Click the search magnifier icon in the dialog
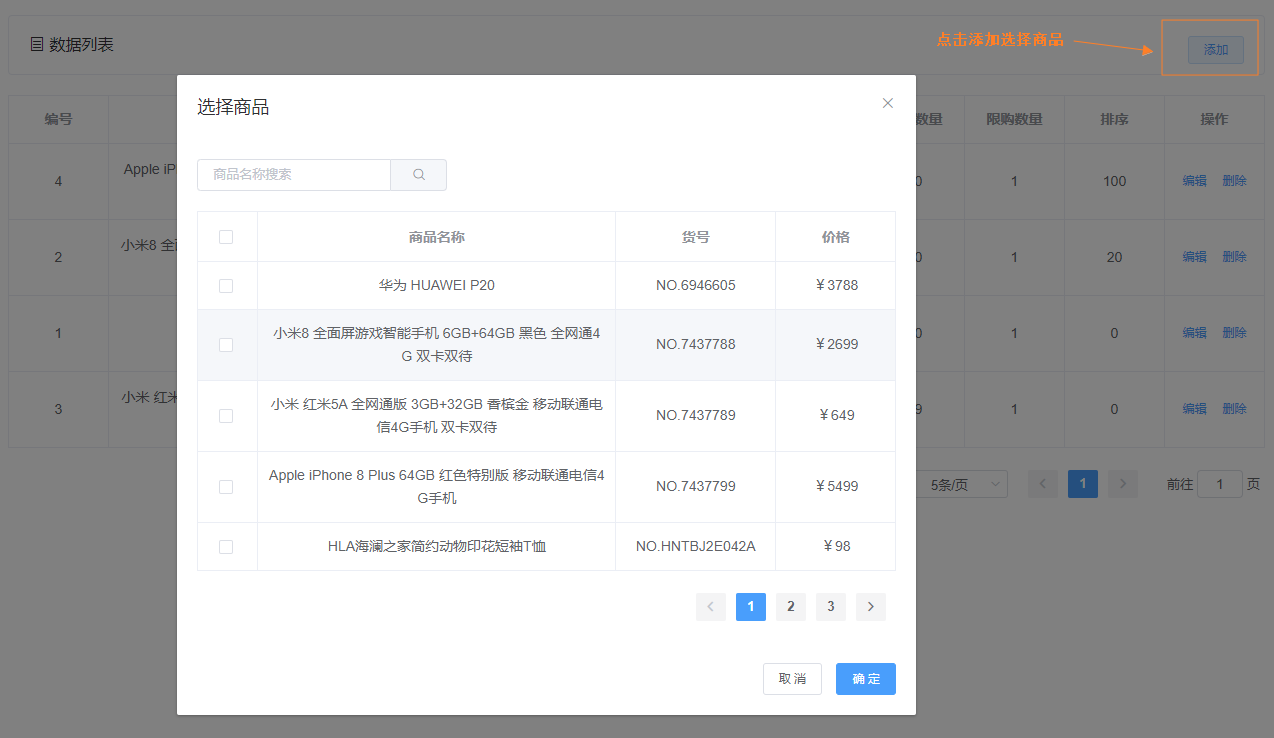The width and height of the screenshot is (1274, 738). click(418, 174)
